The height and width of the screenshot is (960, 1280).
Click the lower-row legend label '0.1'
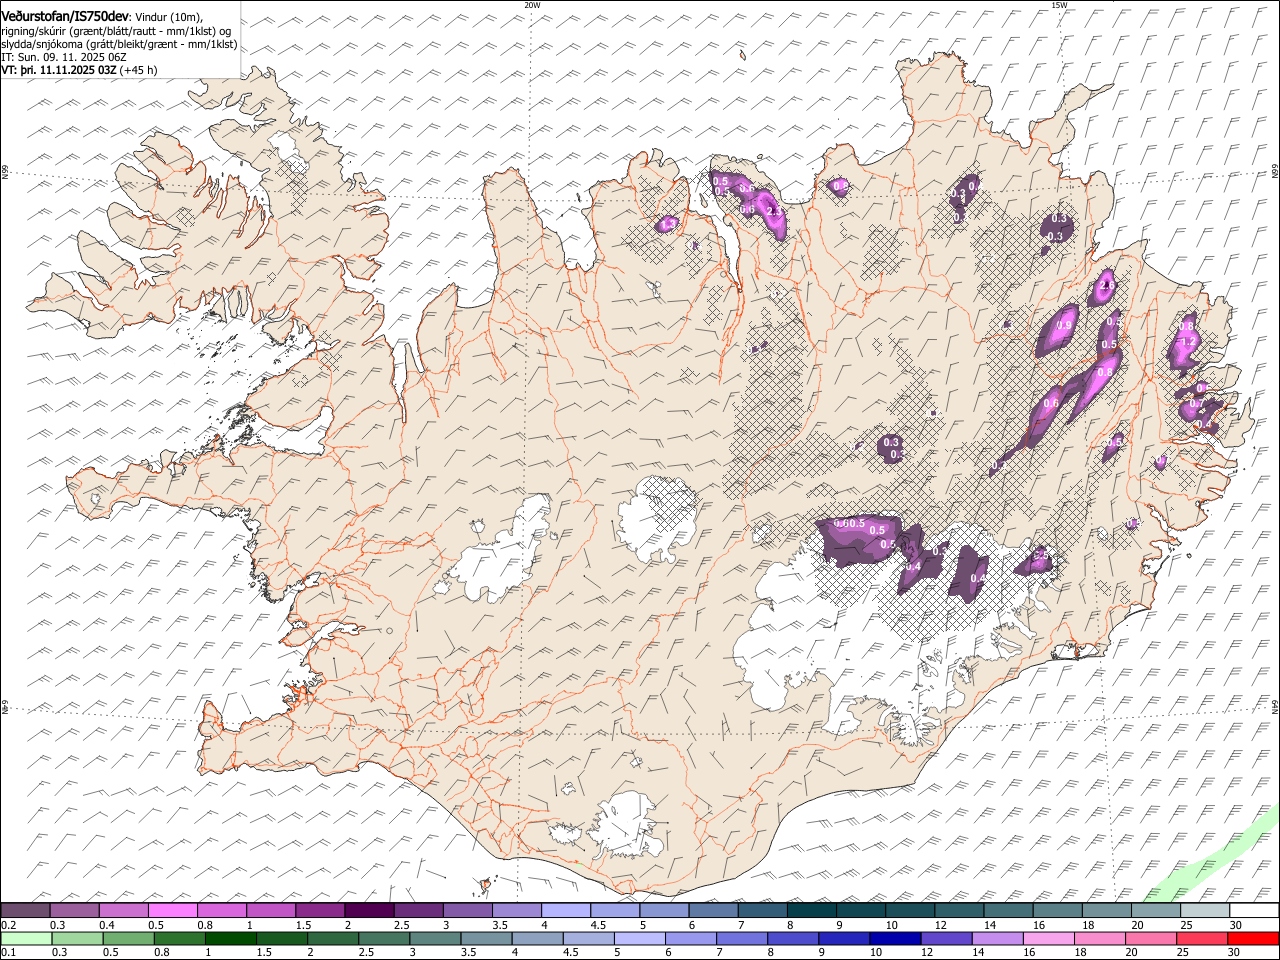pyautogui.click(x=7, y=953)
